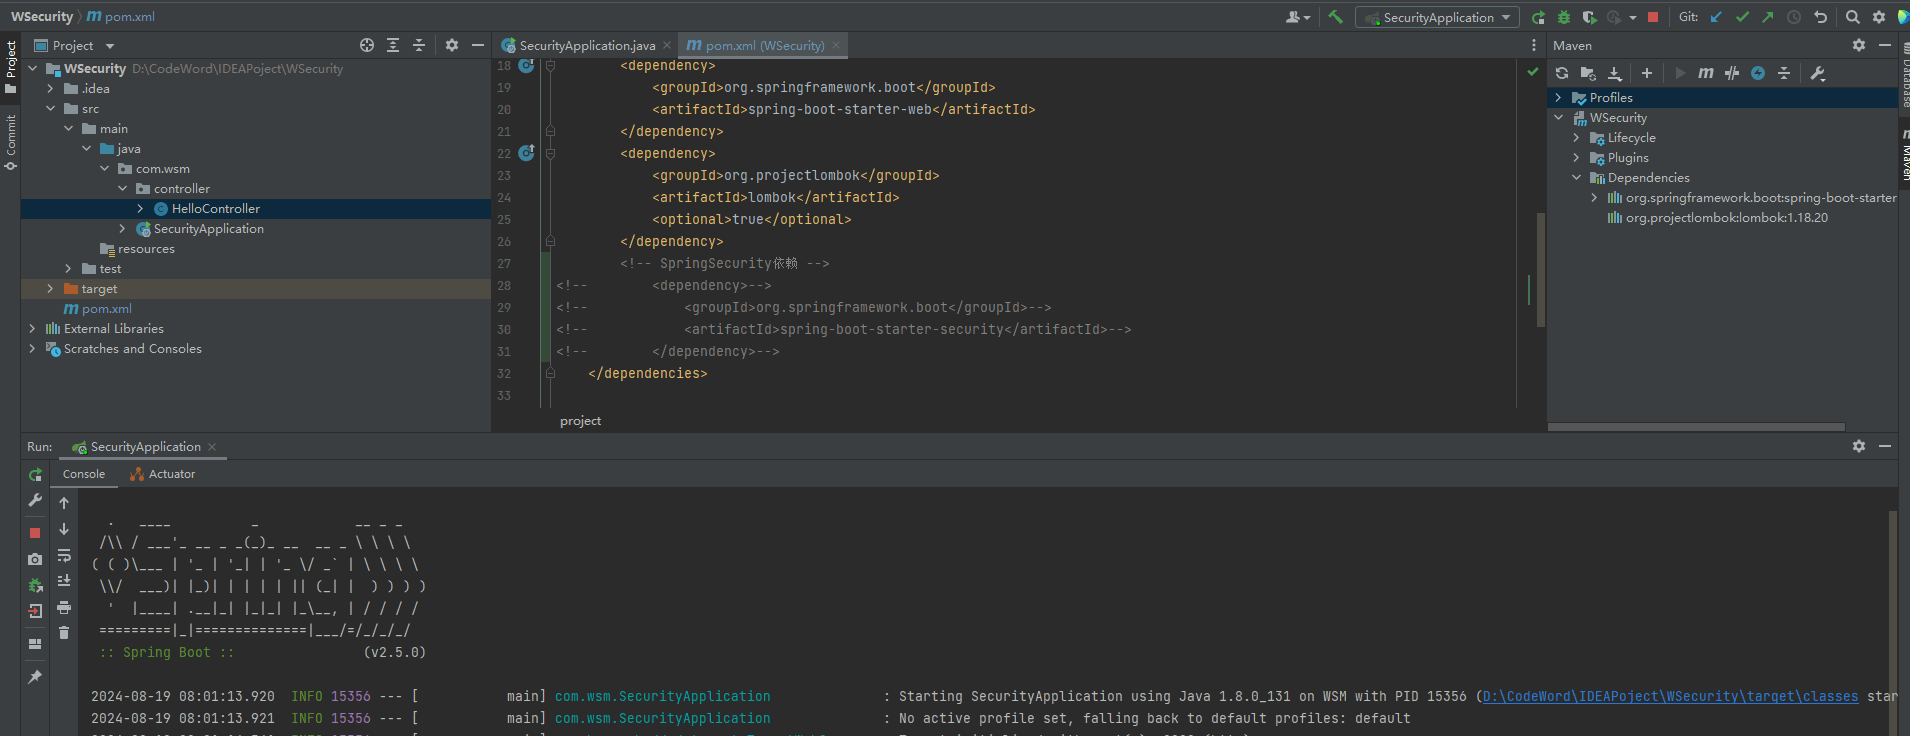
Task: Switch to the SecurityApplication.java editor tab
Action: pyautogui.click(x=586, y=45)
